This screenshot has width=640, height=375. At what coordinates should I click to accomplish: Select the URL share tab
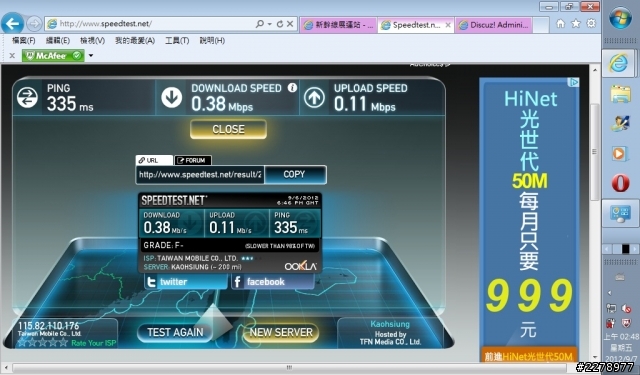pos(154,160)
